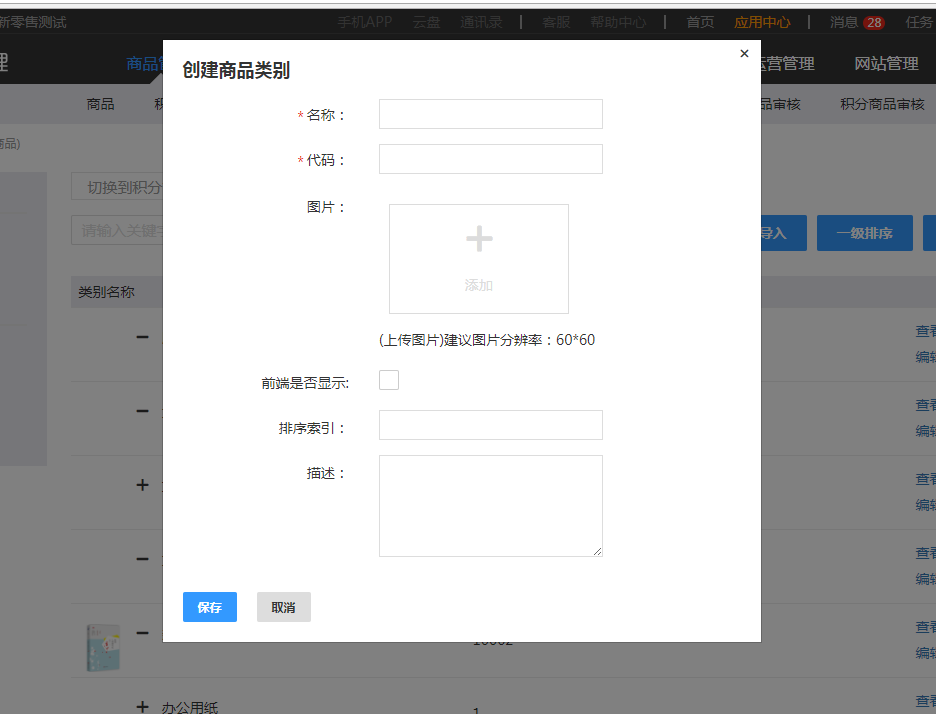Screen dimensions: 936x714
Task: Open 帮助中心 in top bar
Action: [618, 22]
